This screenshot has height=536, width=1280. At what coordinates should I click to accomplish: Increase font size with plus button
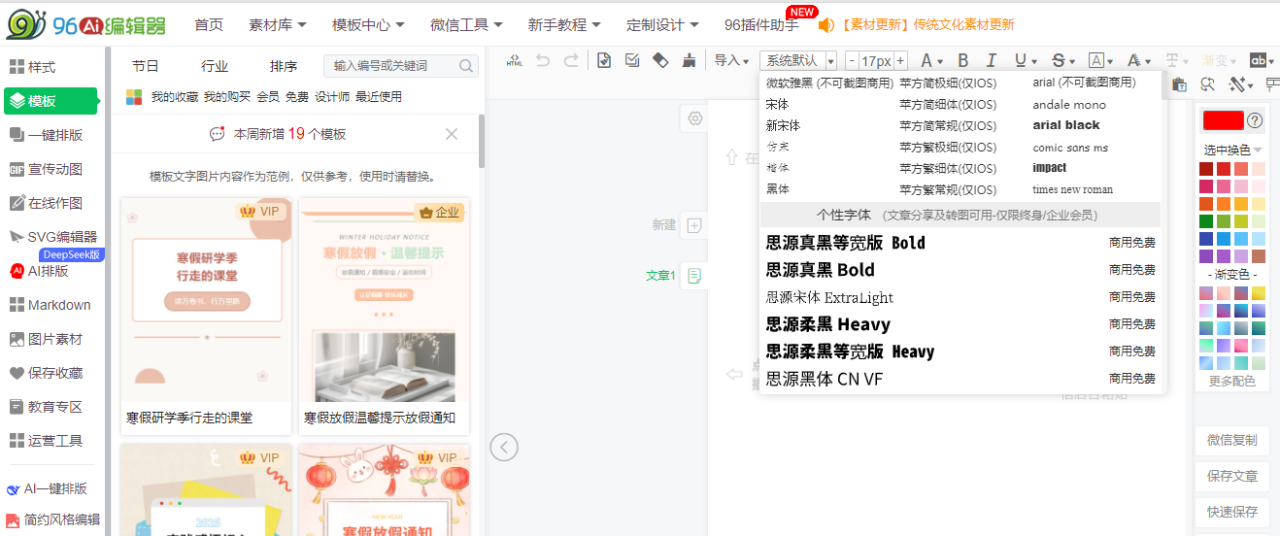tap(901, 60)
